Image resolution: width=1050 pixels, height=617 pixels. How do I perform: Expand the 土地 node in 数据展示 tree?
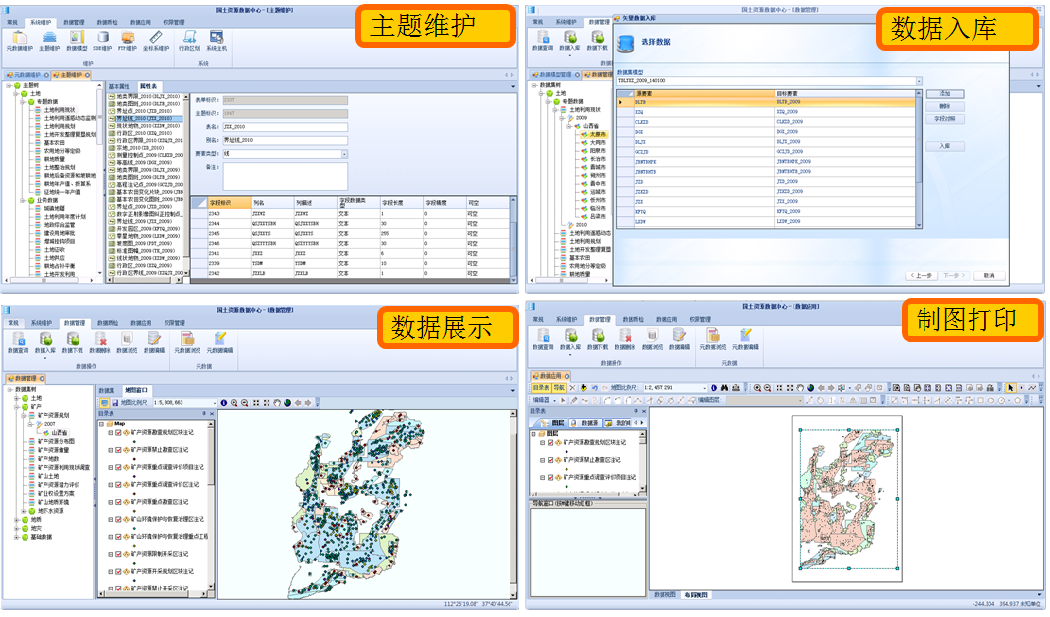pyautogui.click(x=16, y=398)
